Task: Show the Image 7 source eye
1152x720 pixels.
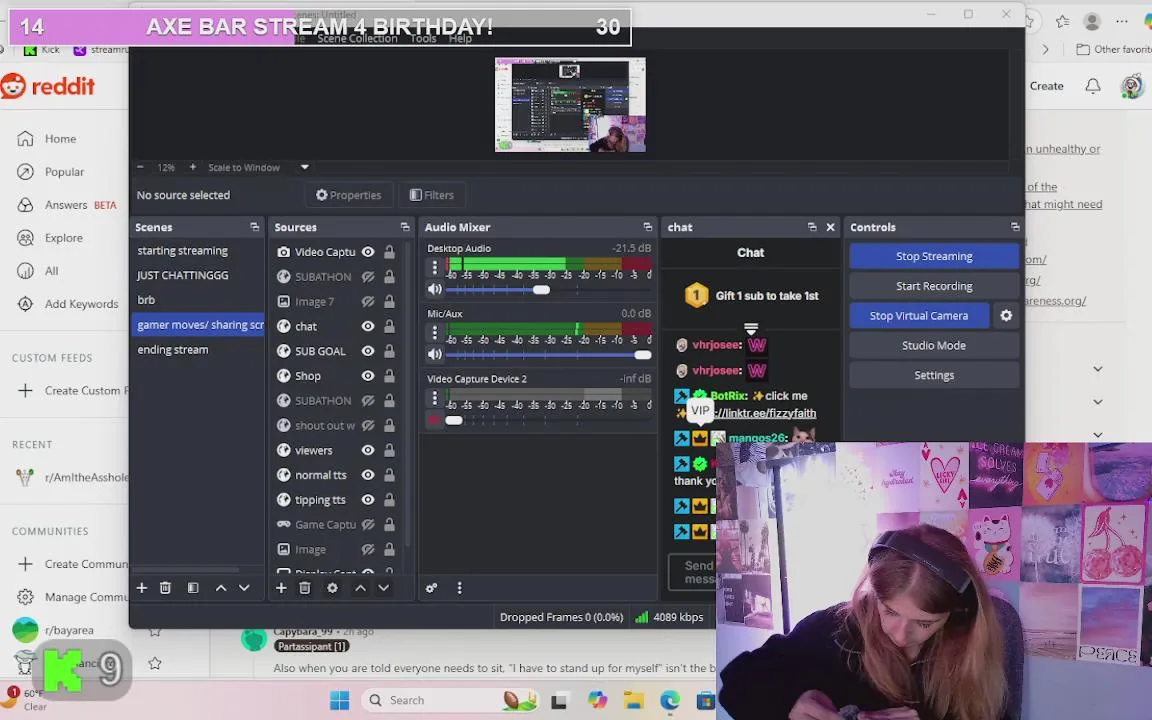Action: (368, 301)
